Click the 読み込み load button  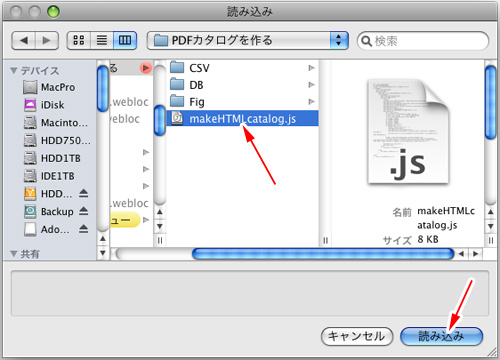point(441,336)
